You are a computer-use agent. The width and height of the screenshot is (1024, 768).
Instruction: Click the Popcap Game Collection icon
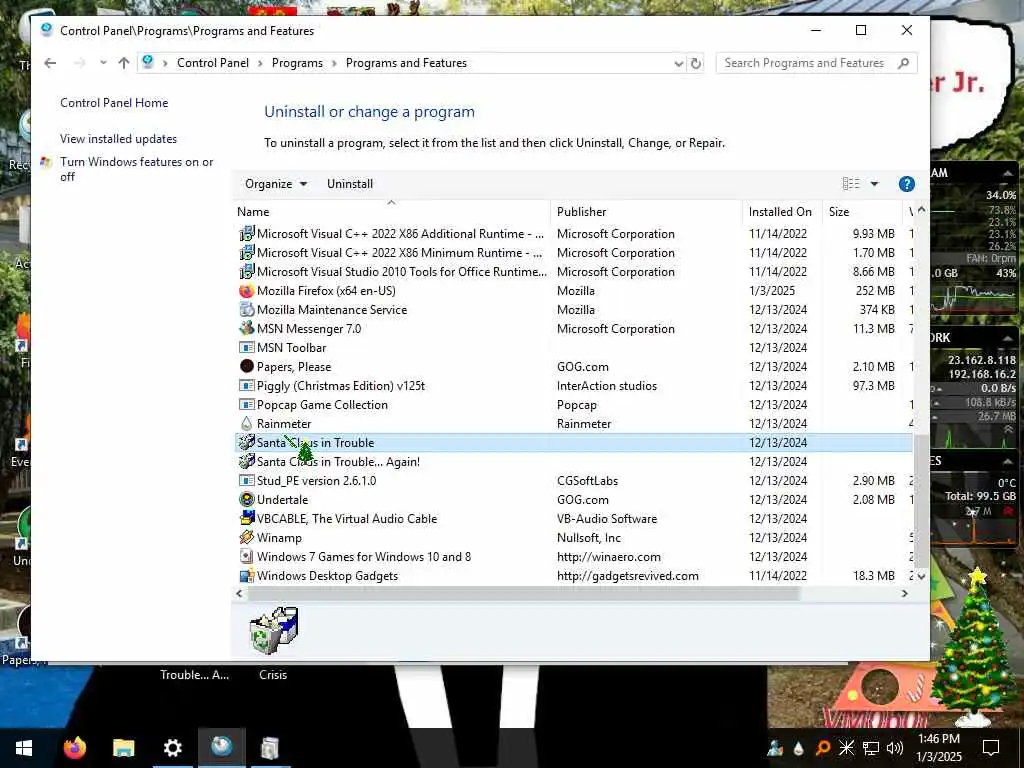(x=246, y=404)
